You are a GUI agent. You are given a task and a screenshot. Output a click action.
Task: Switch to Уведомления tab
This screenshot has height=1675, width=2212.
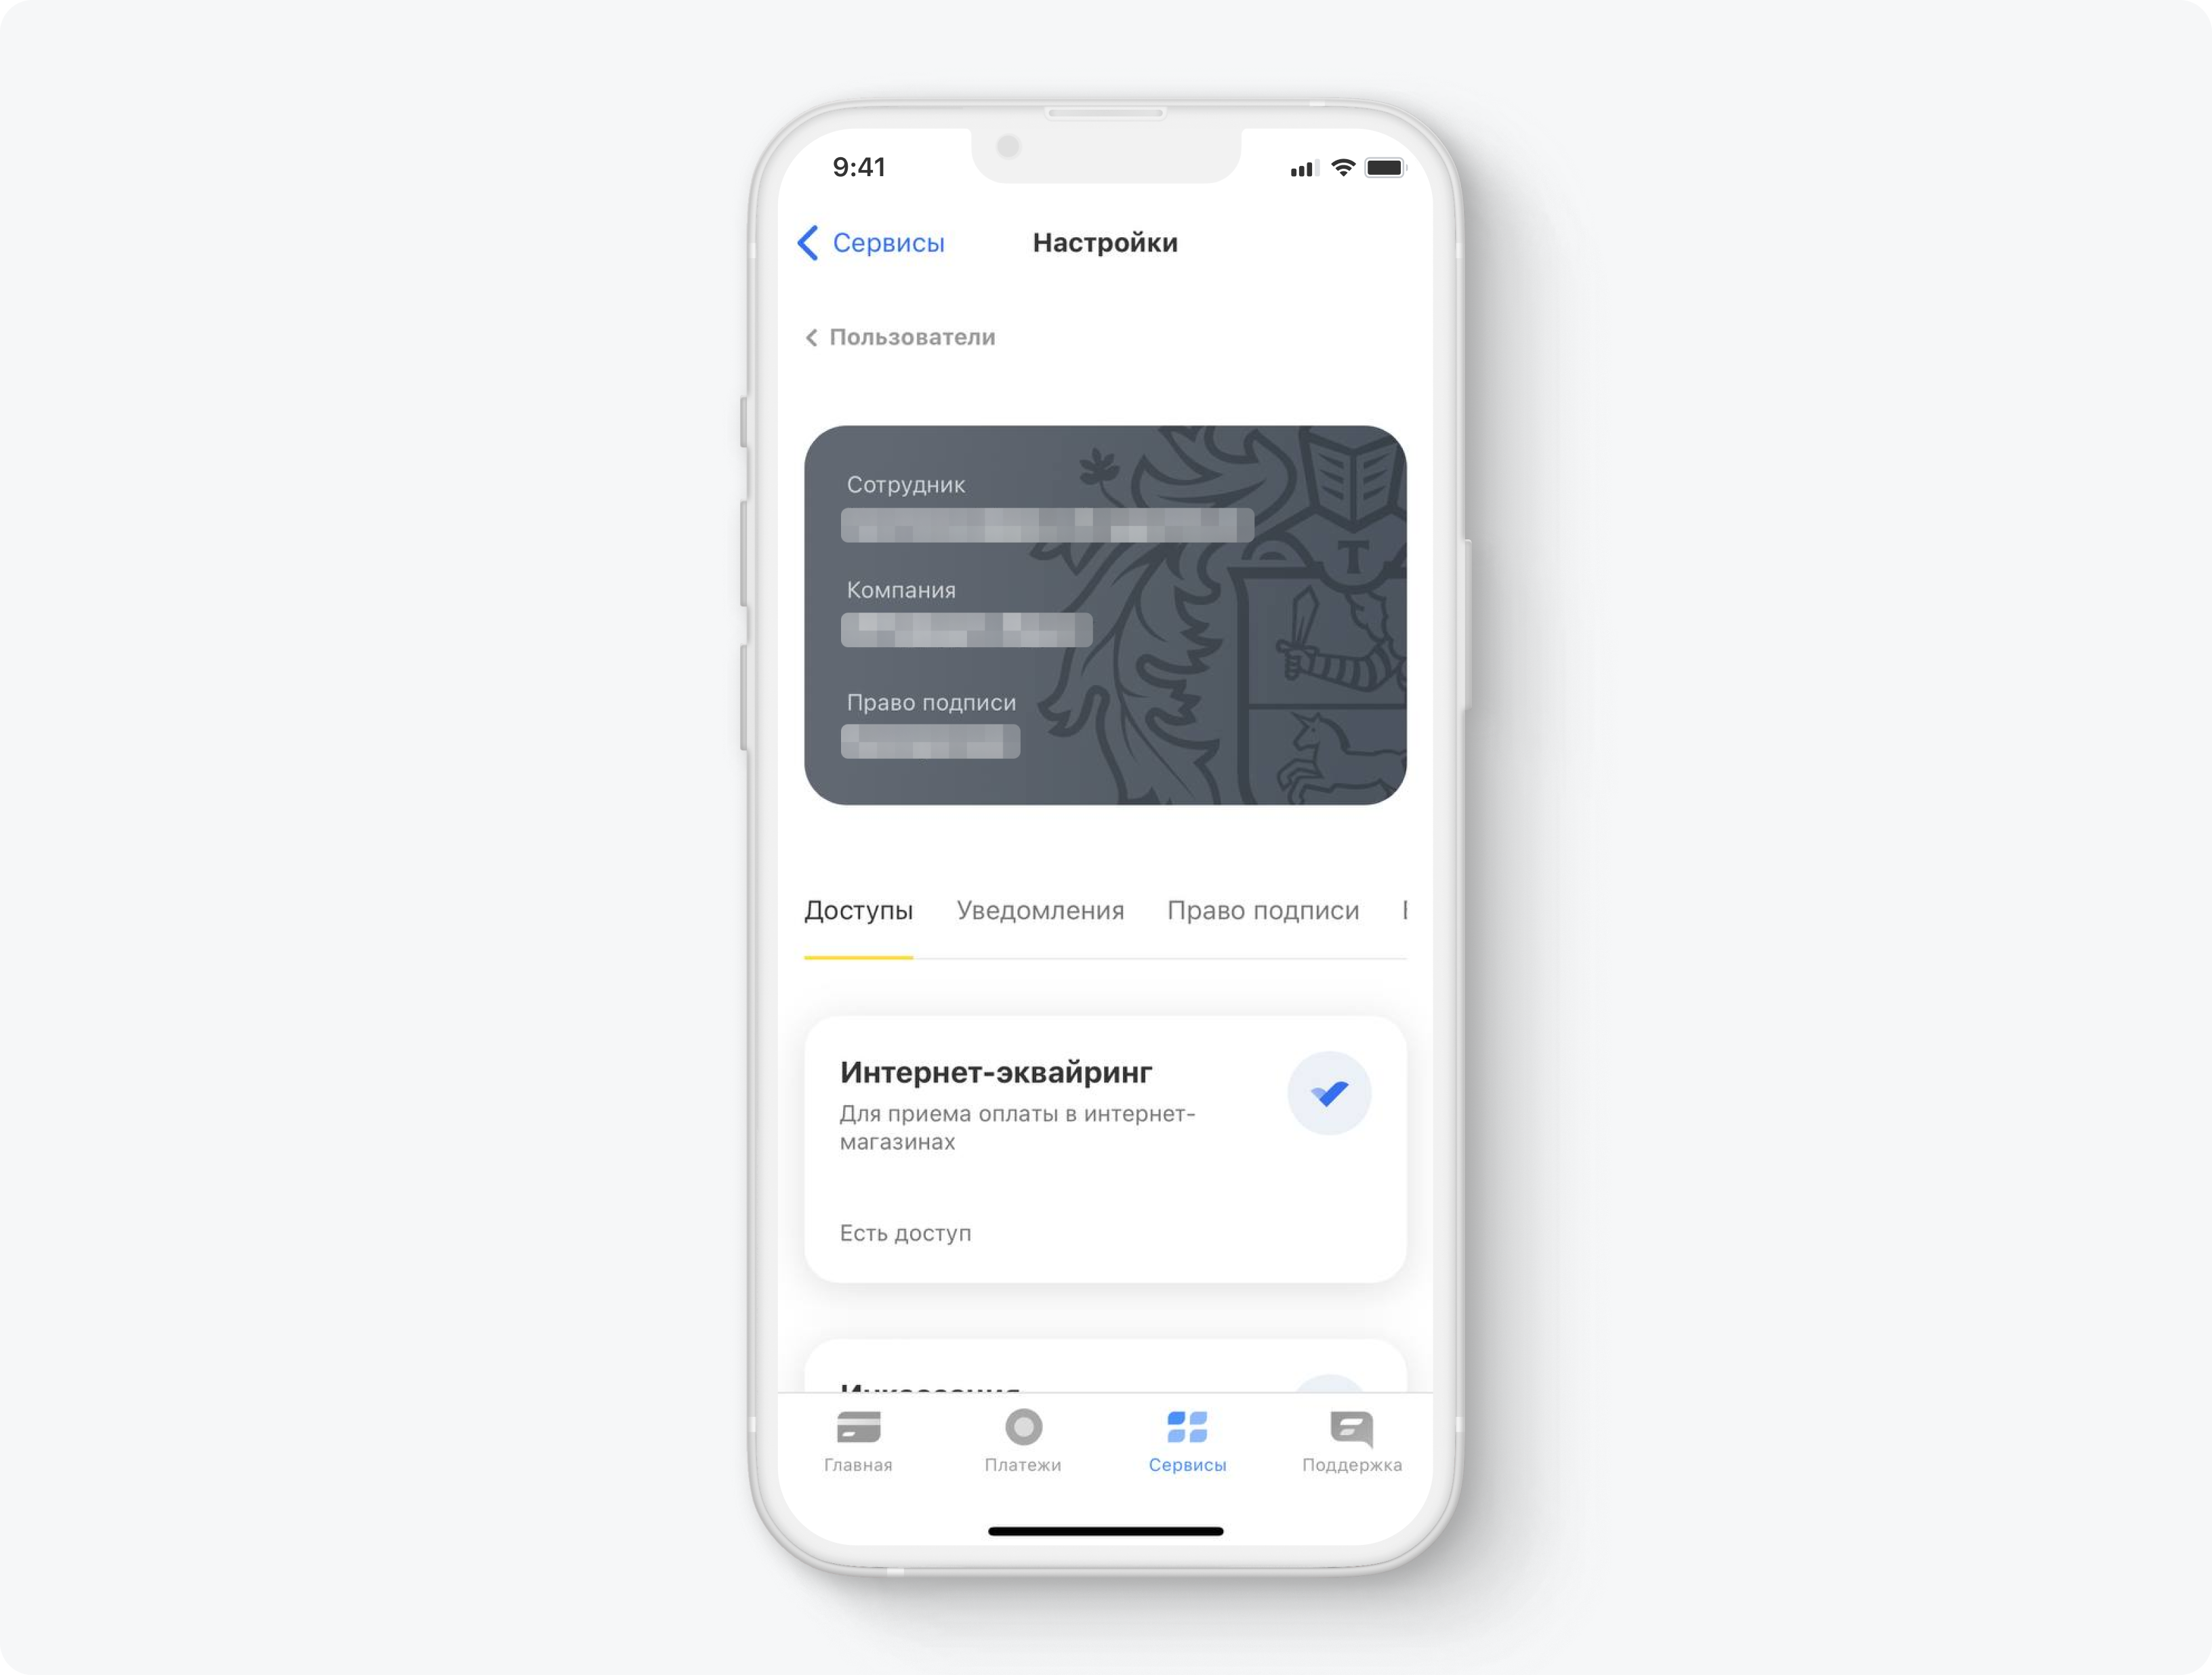point(1042,909)
